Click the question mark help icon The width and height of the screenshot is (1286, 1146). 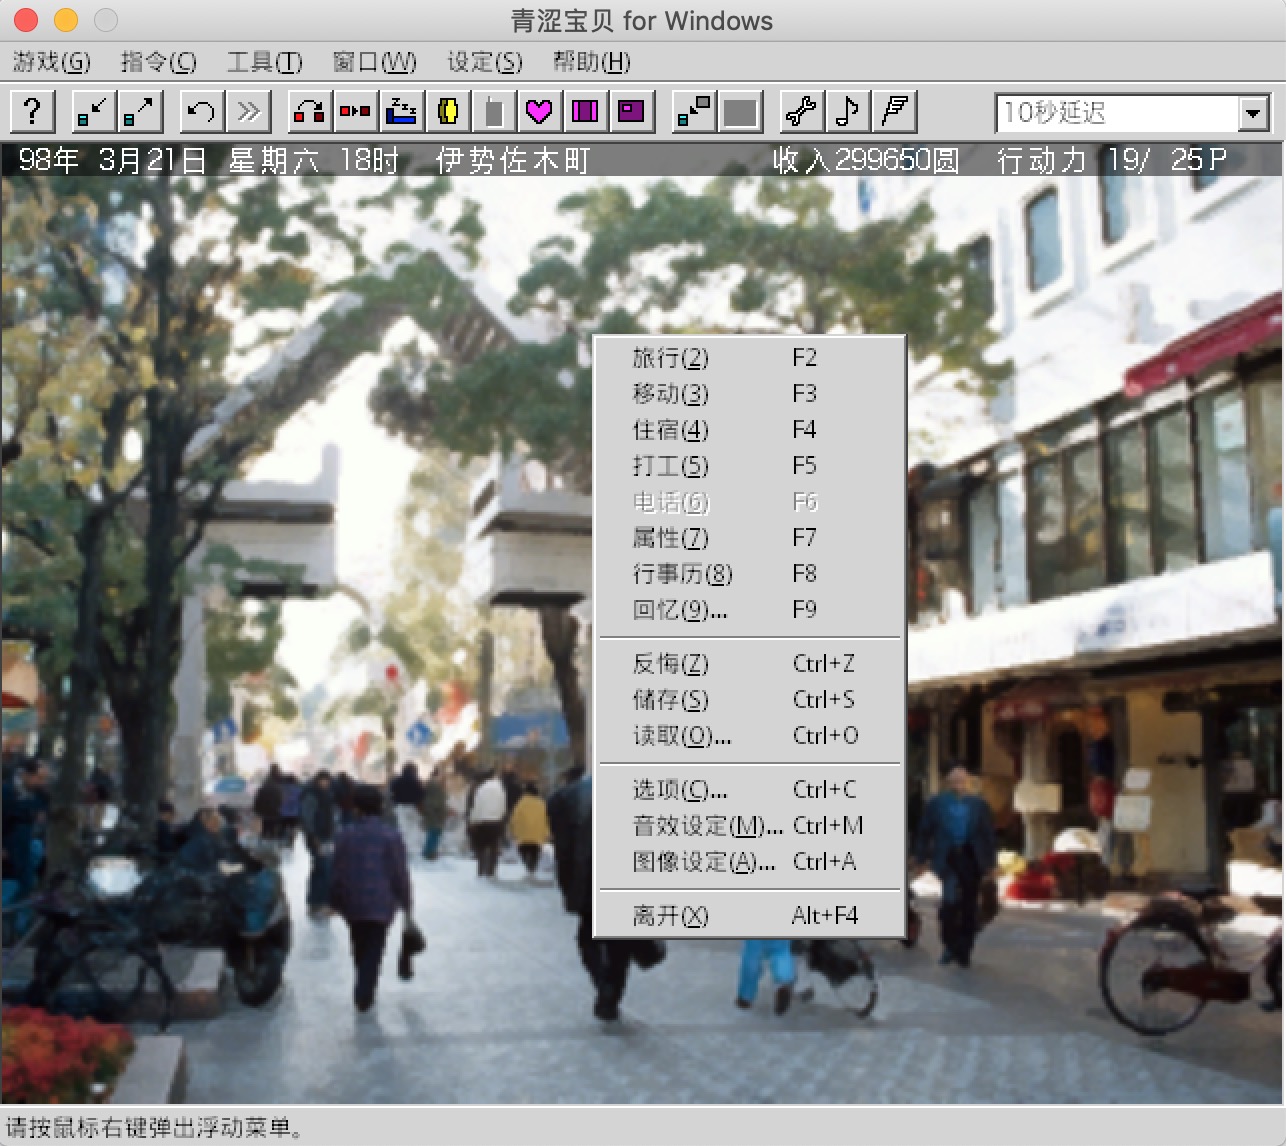pyautogui.click(x=32, y=111)
